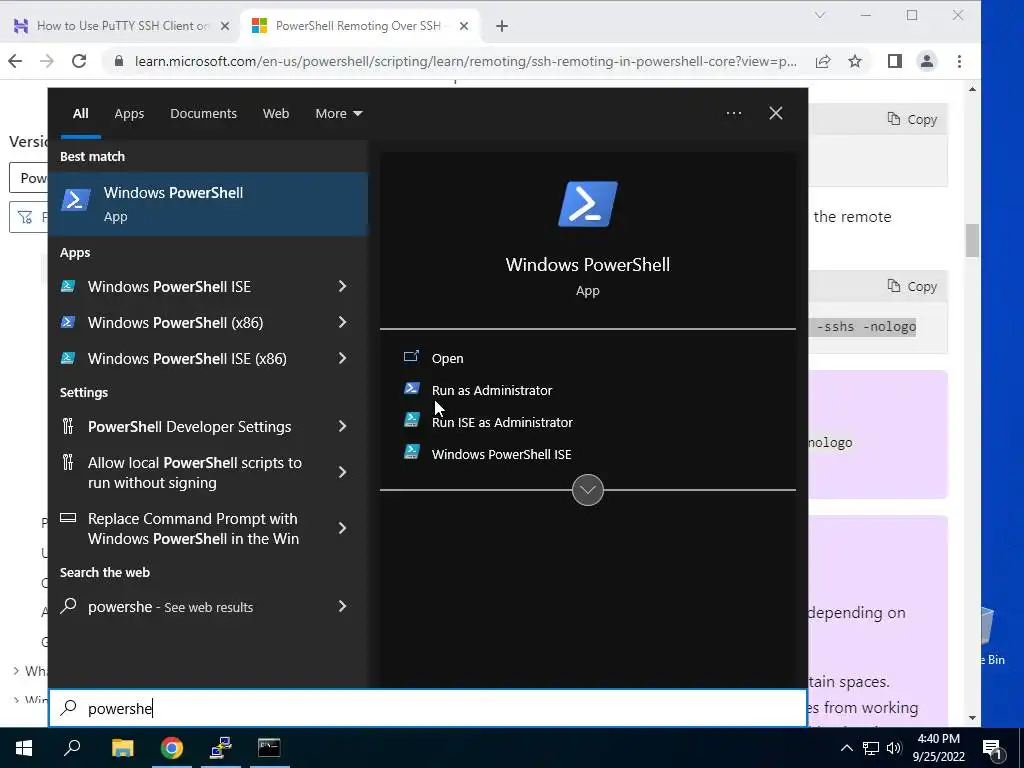
Task: Open a new Chrome tab
Action: 502,26
